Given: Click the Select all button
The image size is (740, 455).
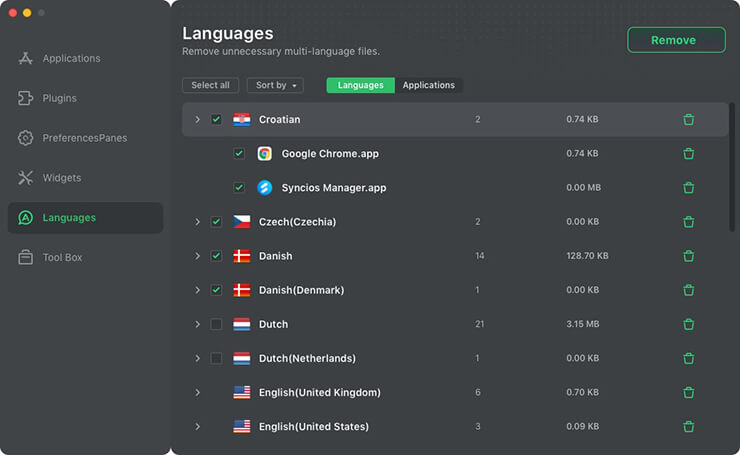Looking at the screenshot, I should pos(210,85).
